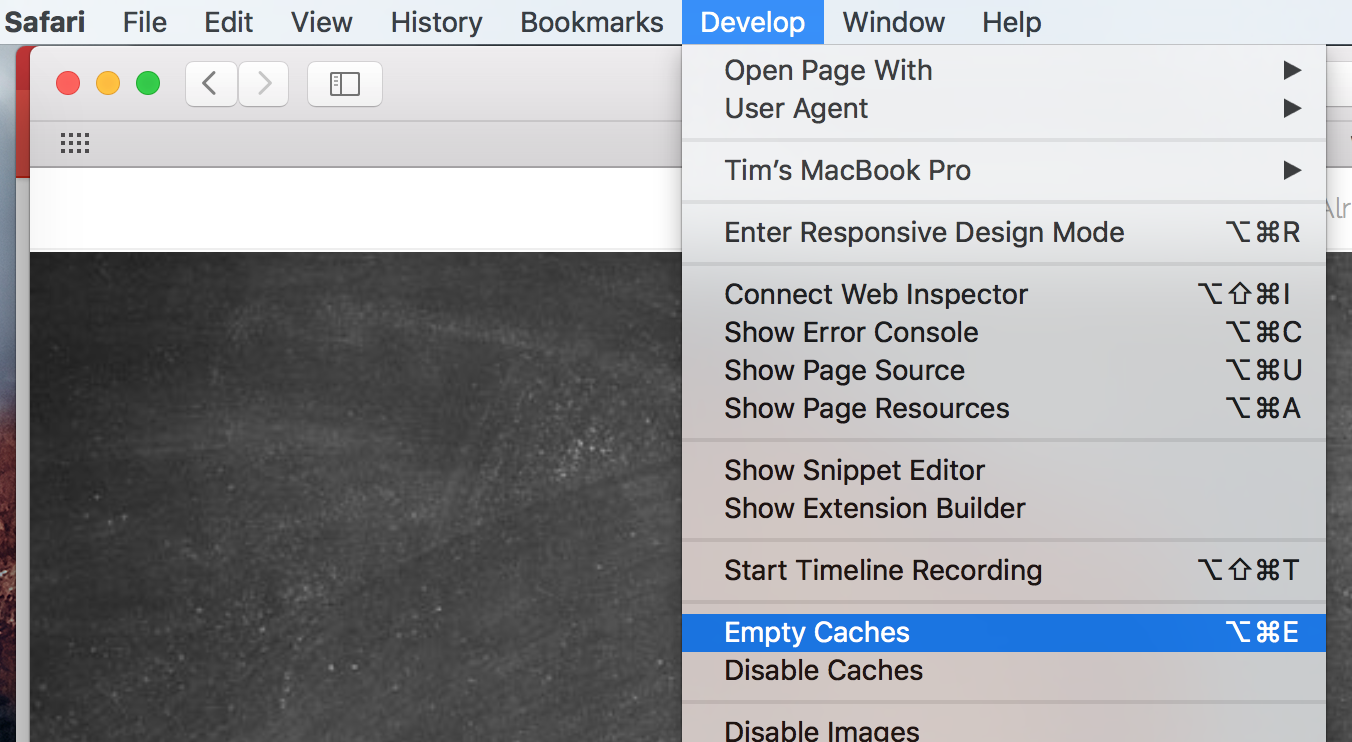Open the Help menu

(x=1012, y=22)
